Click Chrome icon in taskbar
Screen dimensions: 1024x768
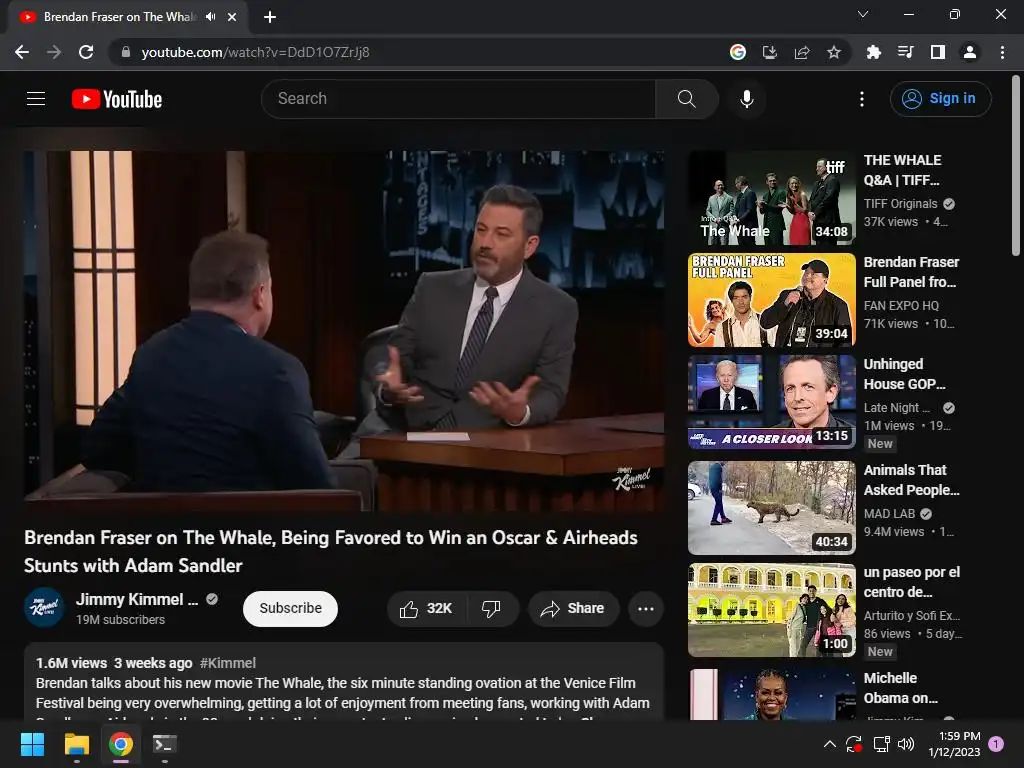point(121,744)
